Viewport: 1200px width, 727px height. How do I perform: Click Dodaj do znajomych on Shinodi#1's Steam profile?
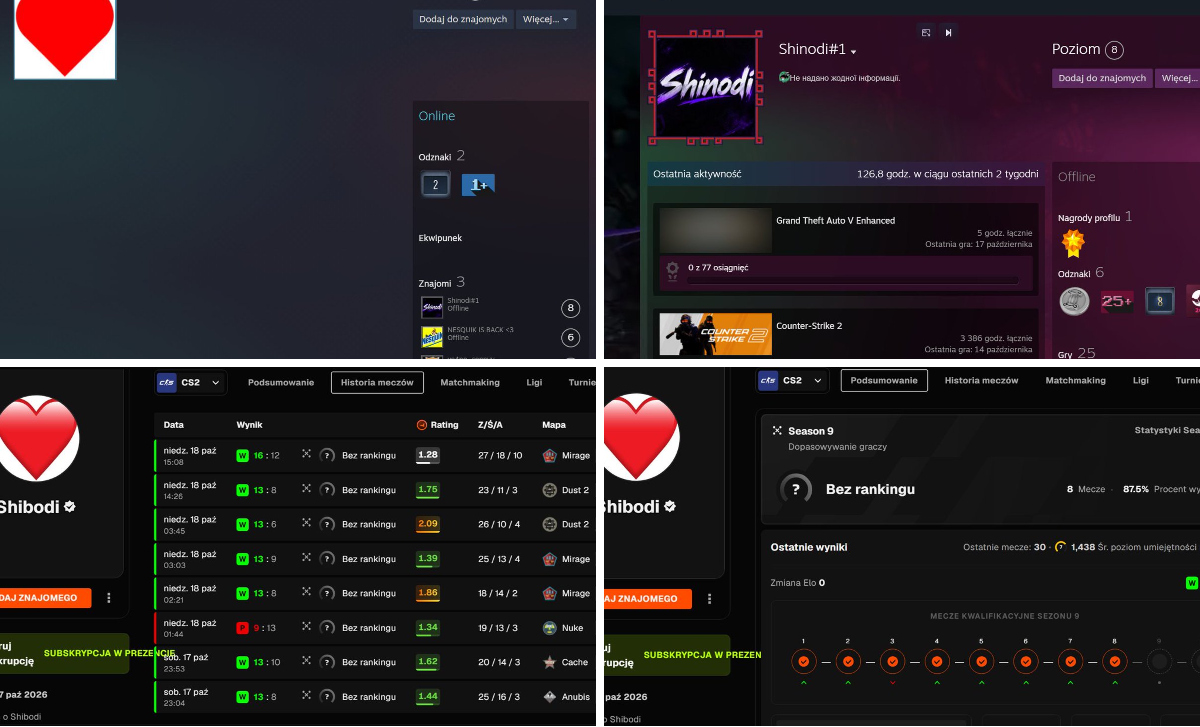(x=1102, y=78)
